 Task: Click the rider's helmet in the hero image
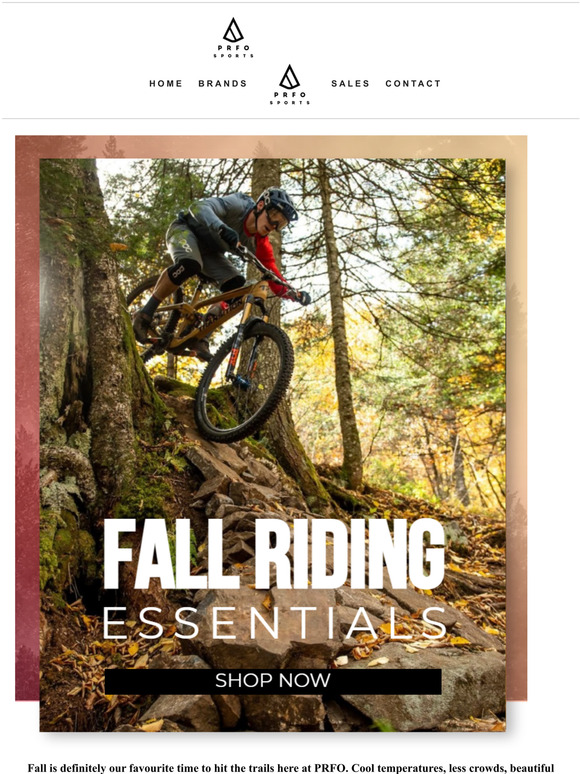click(x=278, y=203)
